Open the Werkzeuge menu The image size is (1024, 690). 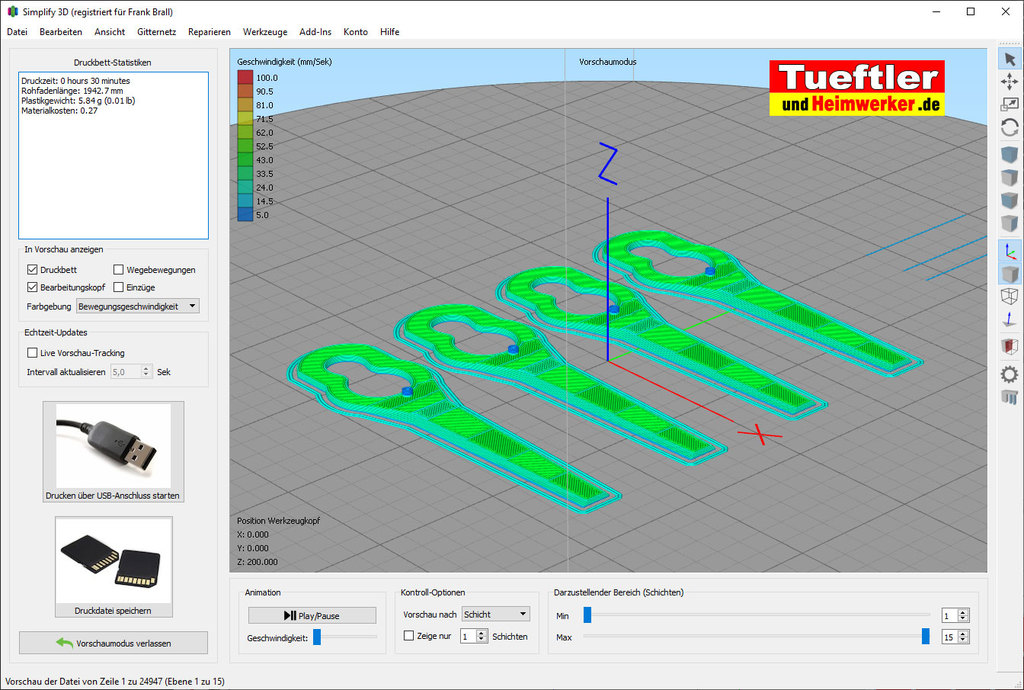(265, 32)
